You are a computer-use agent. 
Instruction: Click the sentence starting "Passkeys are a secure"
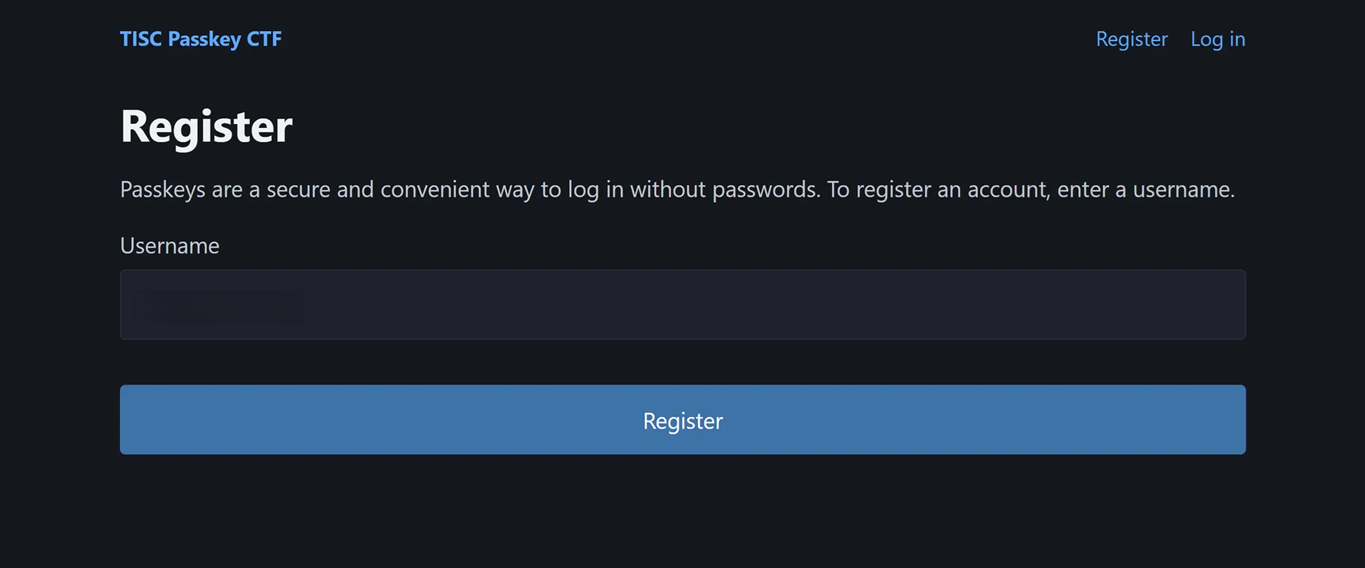pyautogui.click(x=677, y=189)
